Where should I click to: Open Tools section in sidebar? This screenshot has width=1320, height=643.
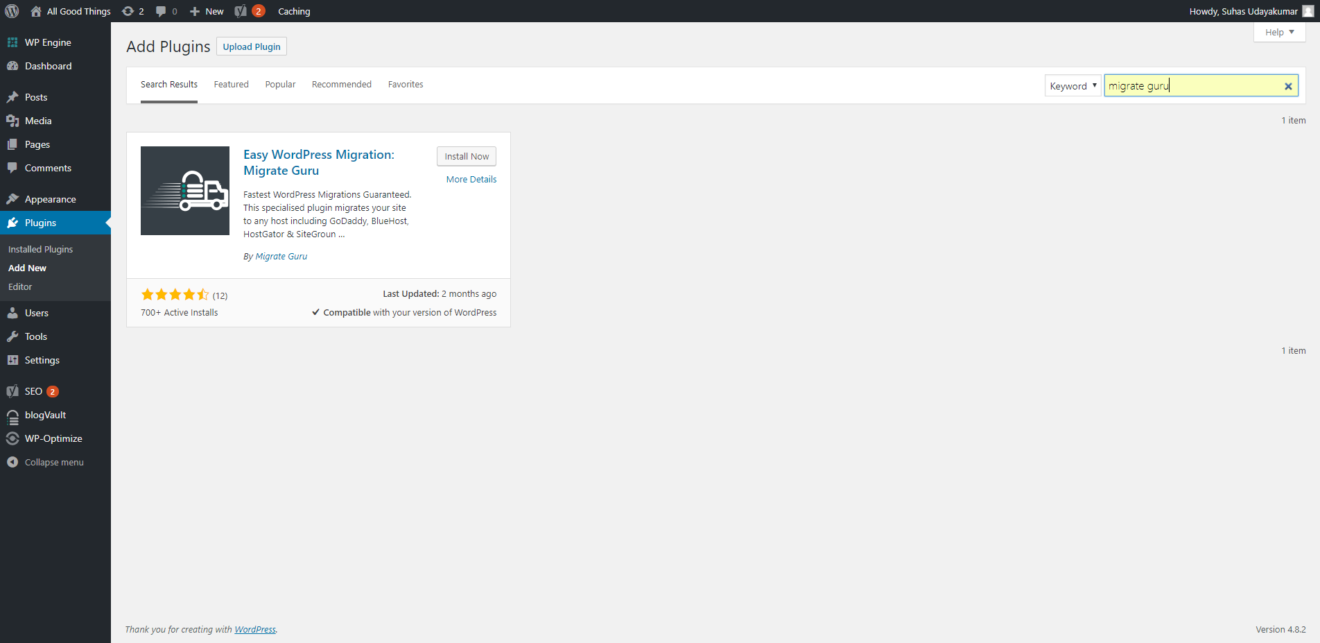[55, 337]
